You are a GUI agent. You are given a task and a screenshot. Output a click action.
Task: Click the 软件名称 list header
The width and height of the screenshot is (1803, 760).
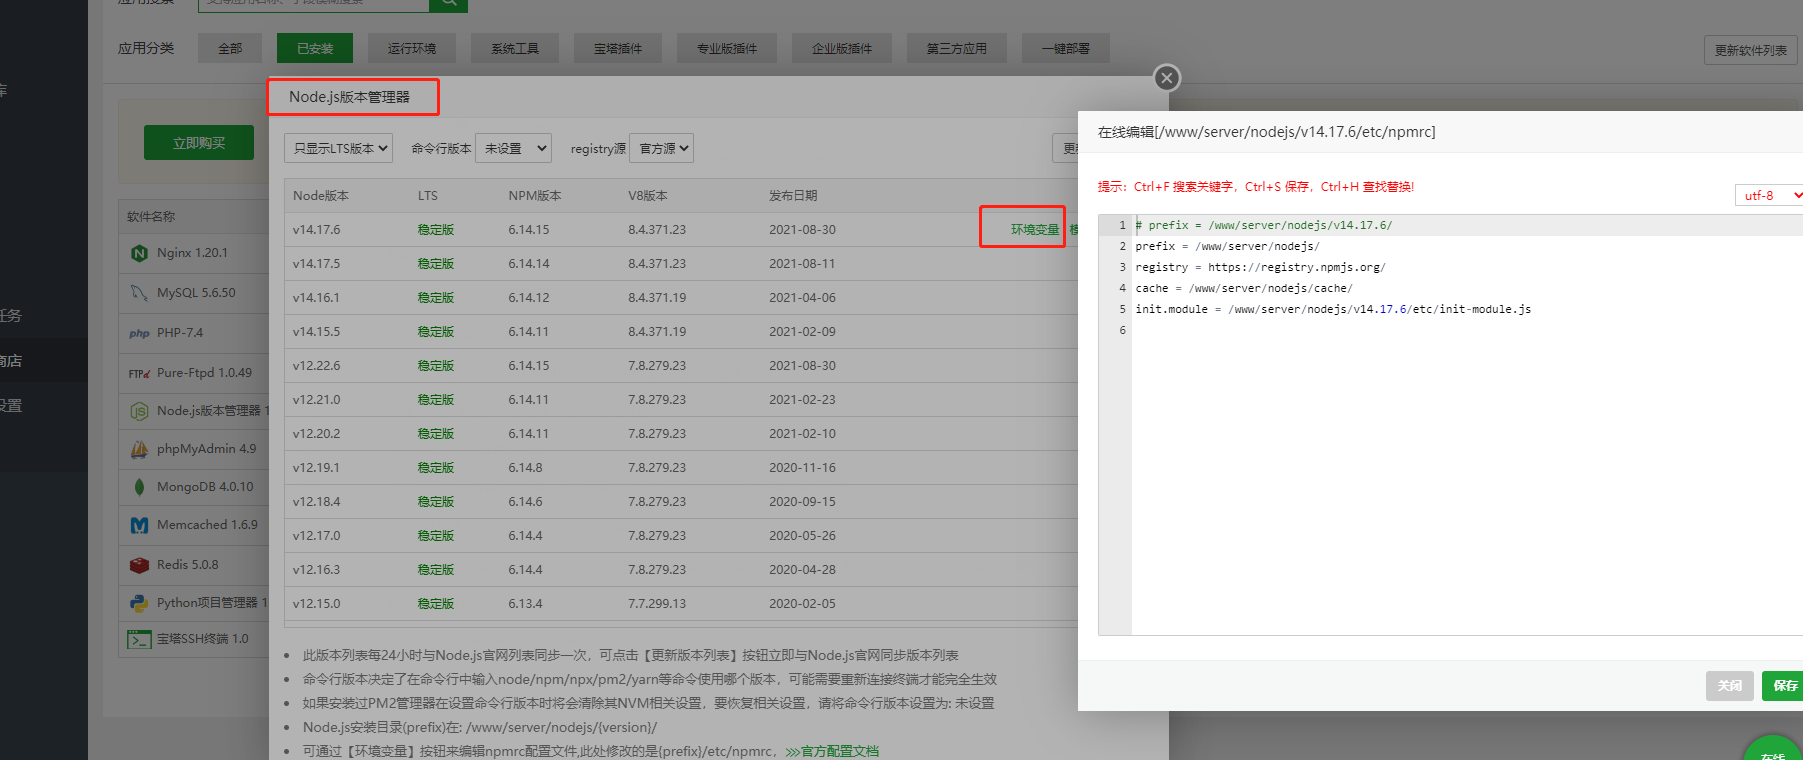[x=151, y=216]
